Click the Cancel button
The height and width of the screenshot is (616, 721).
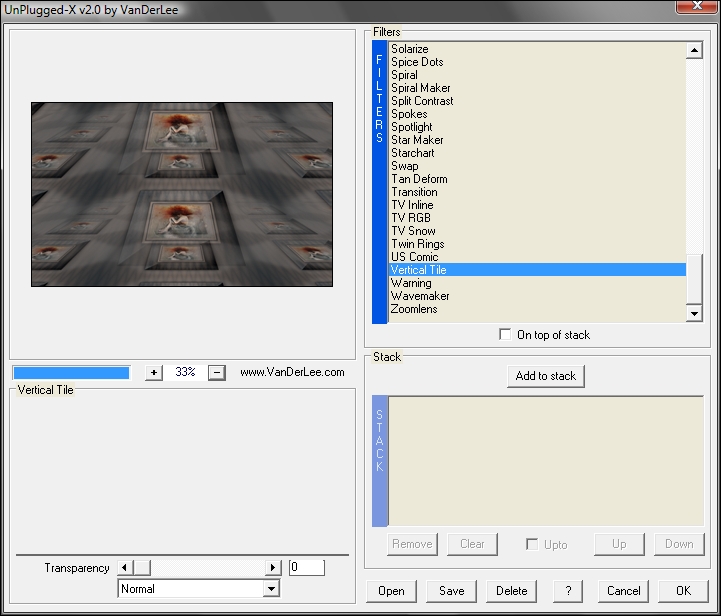tap(624, 591)
